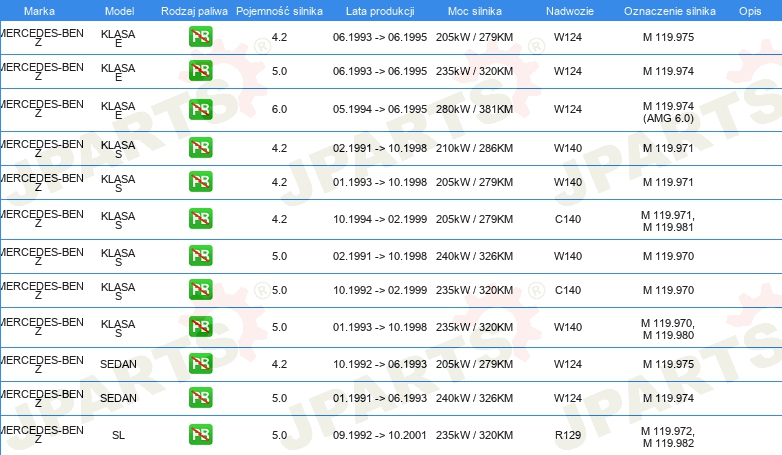
Task: Click the petrol fuel icon in the SL R129 row
Action: [x=200, y=435]
